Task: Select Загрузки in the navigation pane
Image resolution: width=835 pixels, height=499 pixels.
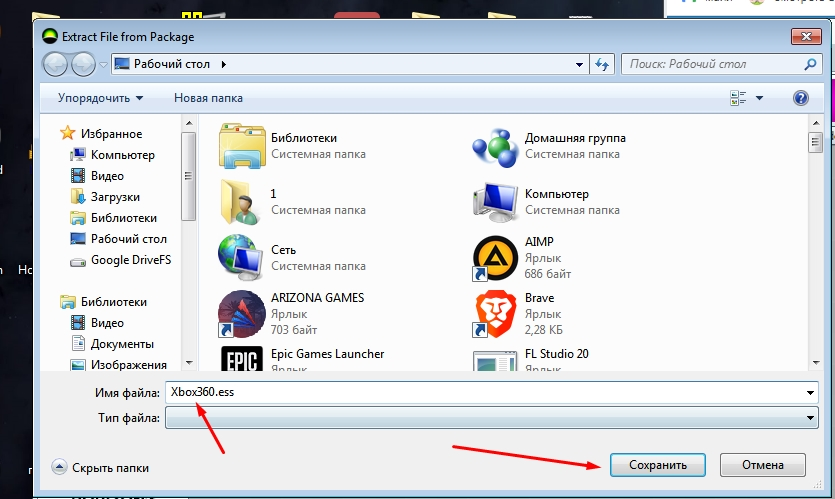Action: (115, 197)
